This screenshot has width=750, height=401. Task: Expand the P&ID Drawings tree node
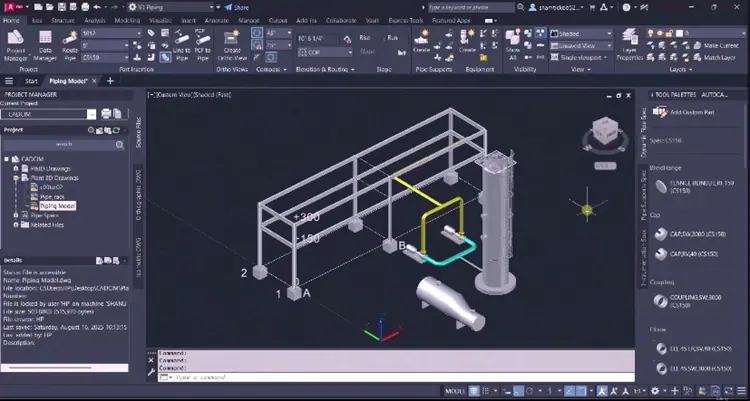pos(16,168)
